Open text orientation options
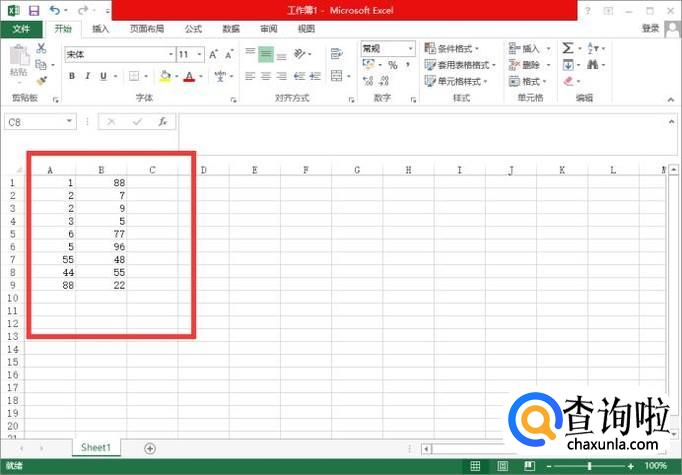682x475 pixels. point(300,54)
